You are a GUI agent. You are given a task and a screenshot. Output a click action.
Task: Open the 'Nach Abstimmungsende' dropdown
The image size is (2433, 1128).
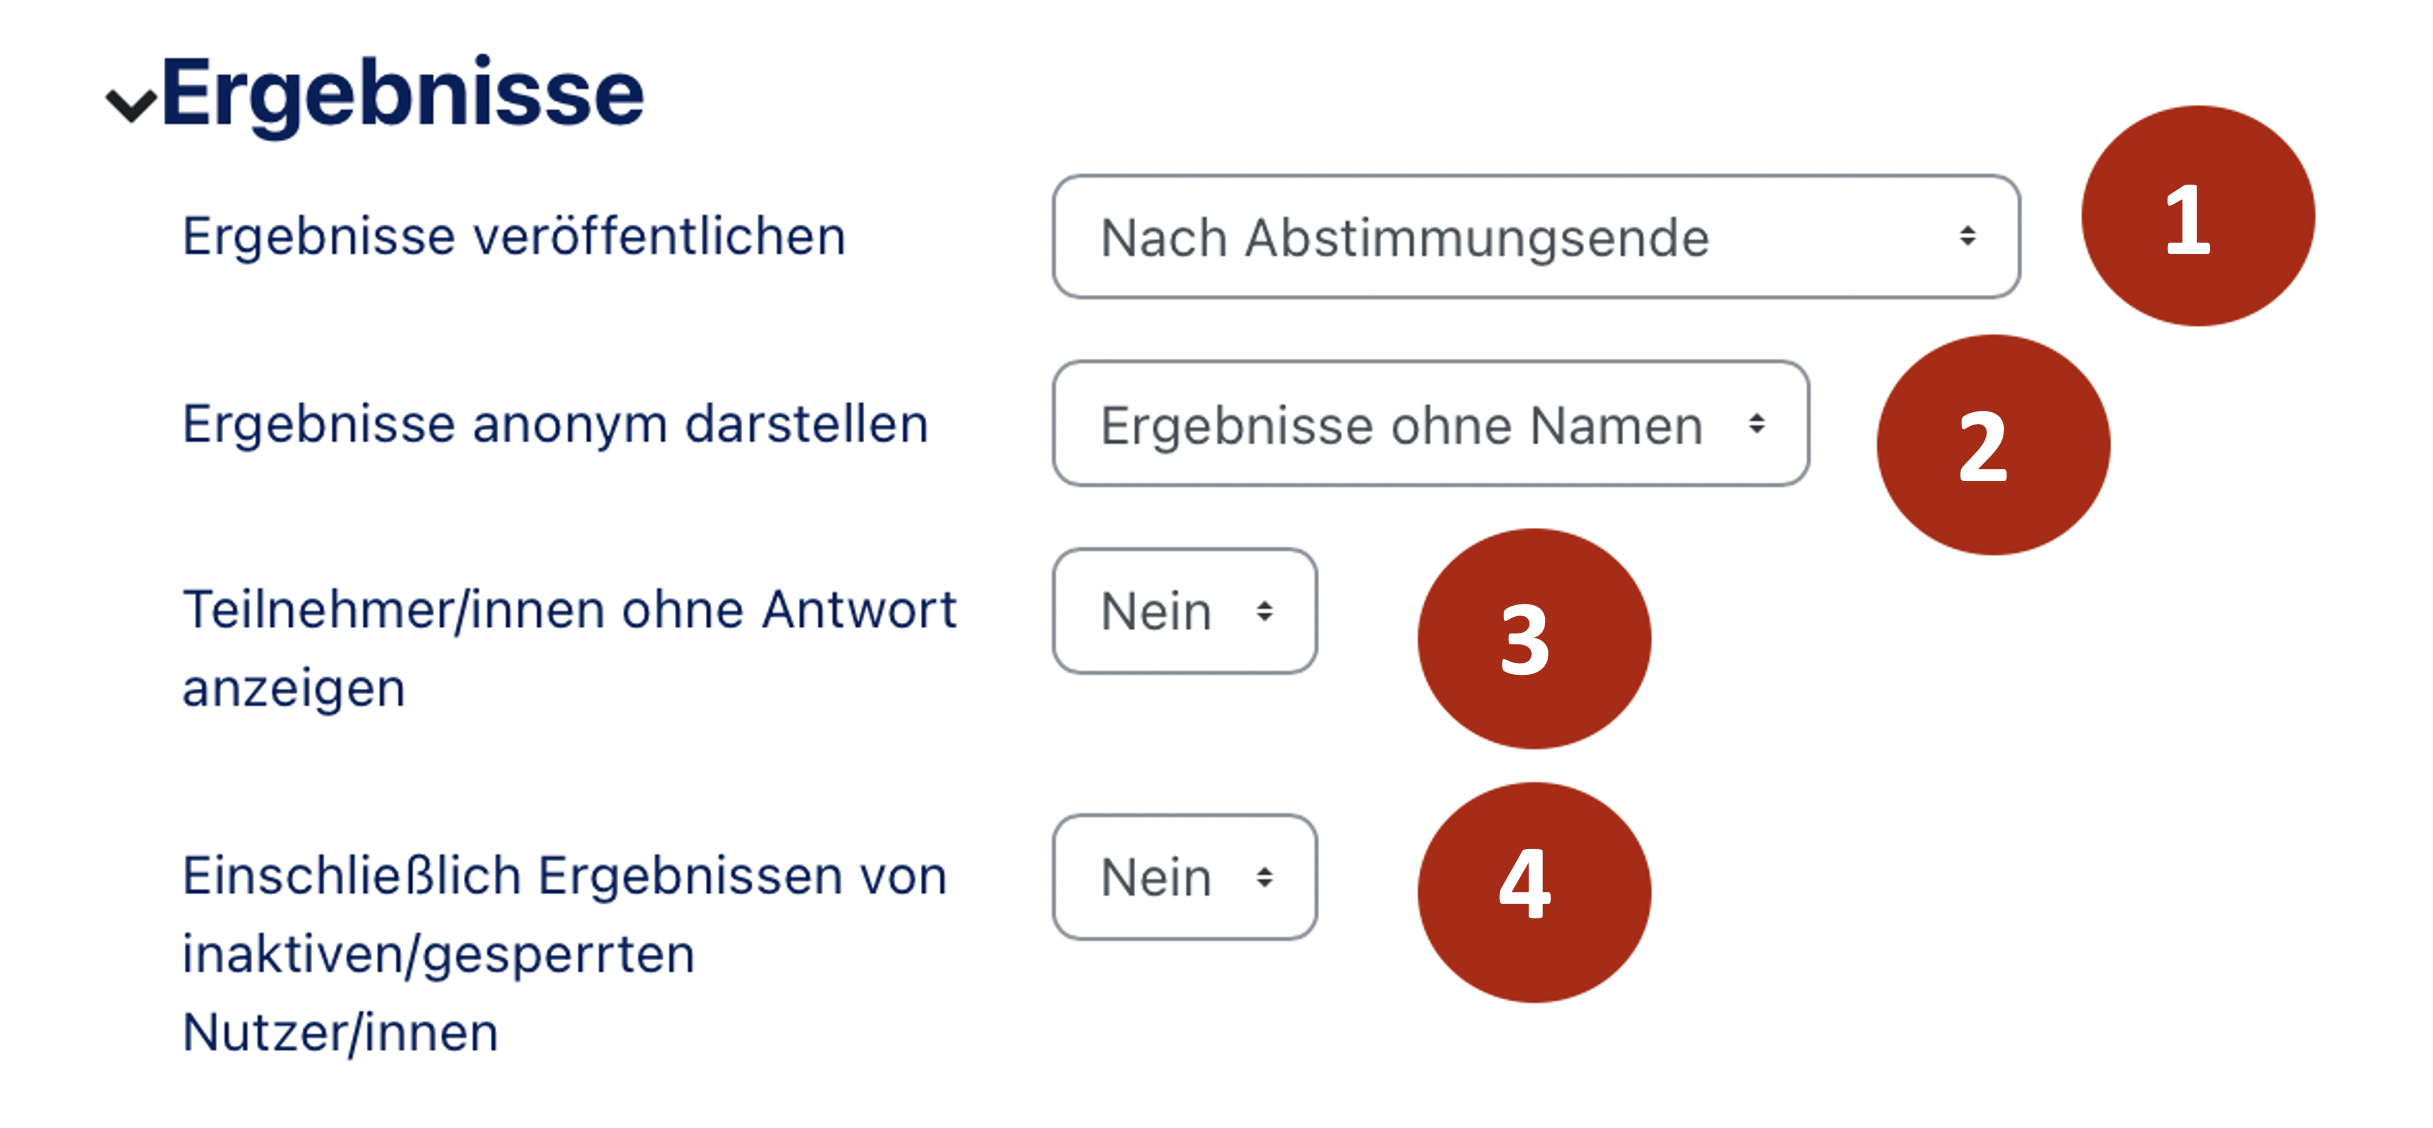click(x=1535, y=237)
